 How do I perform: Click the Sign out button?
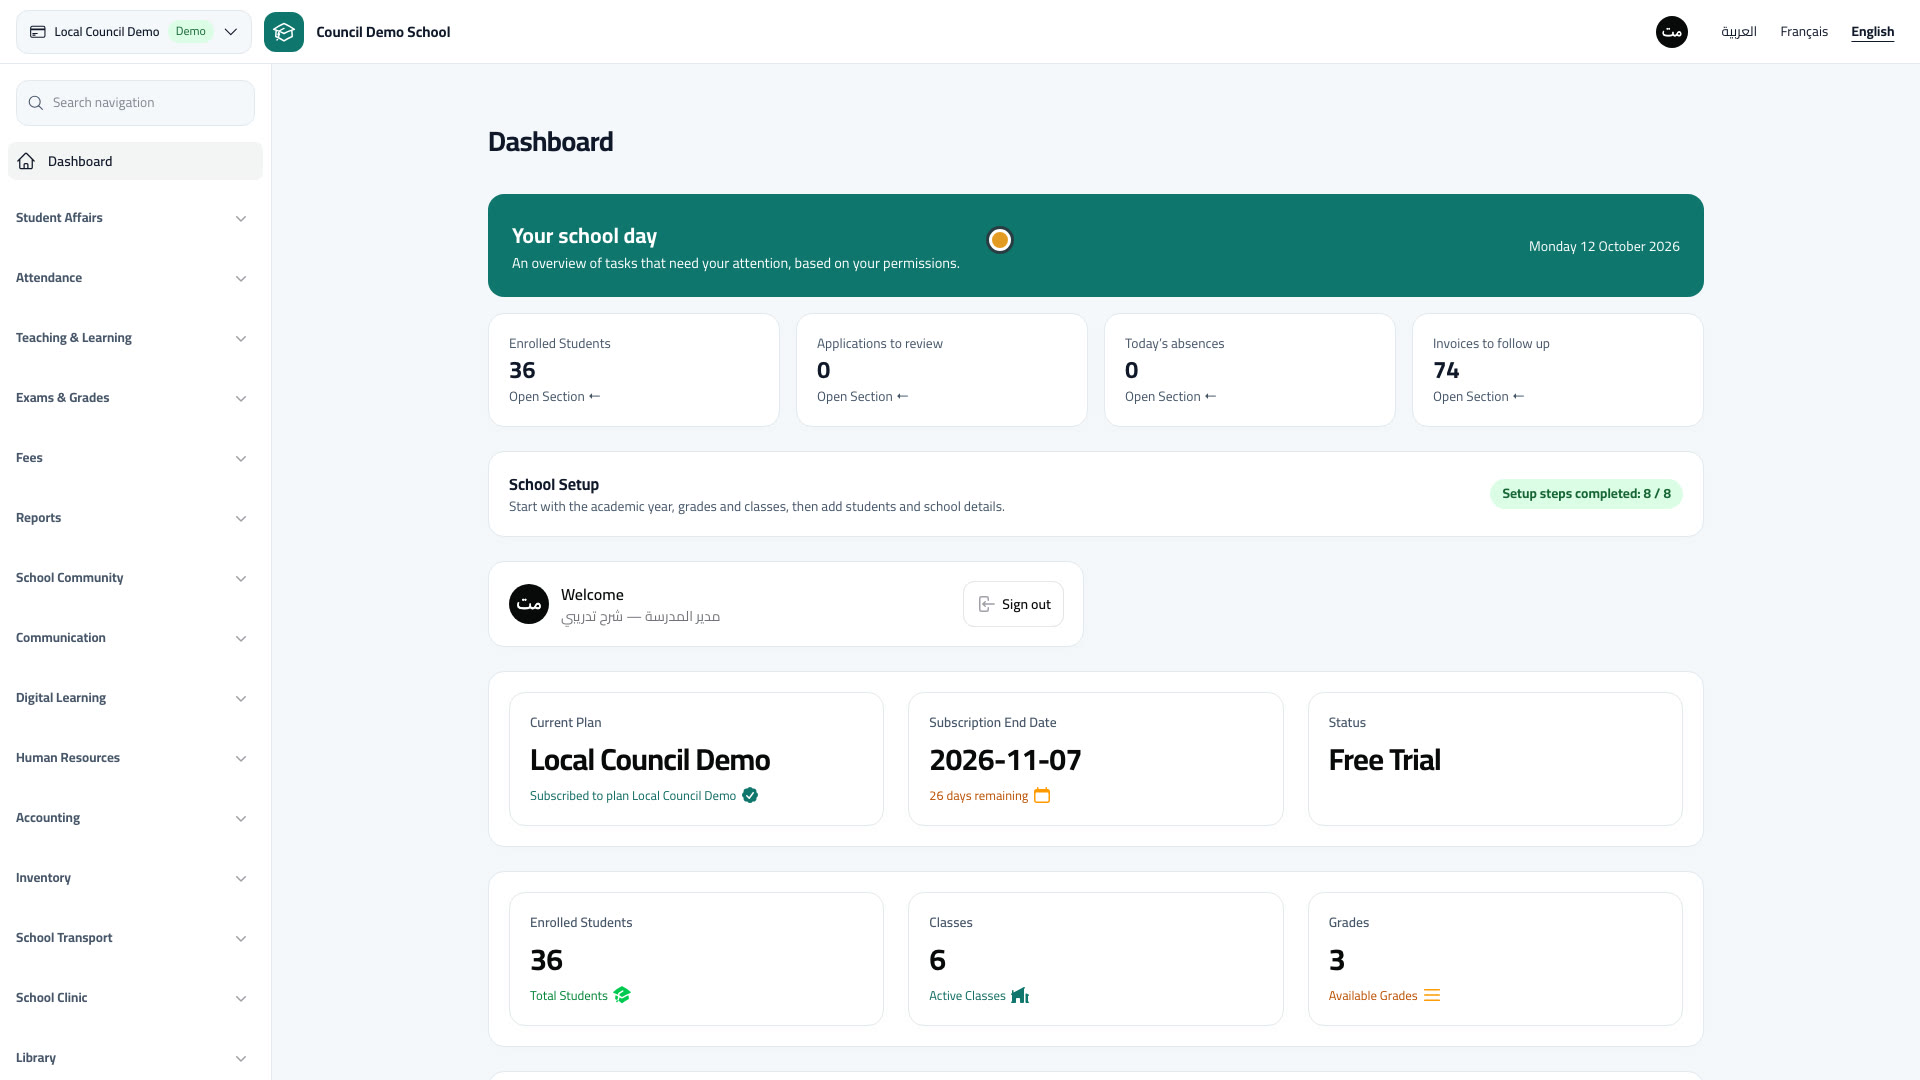pyautogui.click(x=1013, y=604)
